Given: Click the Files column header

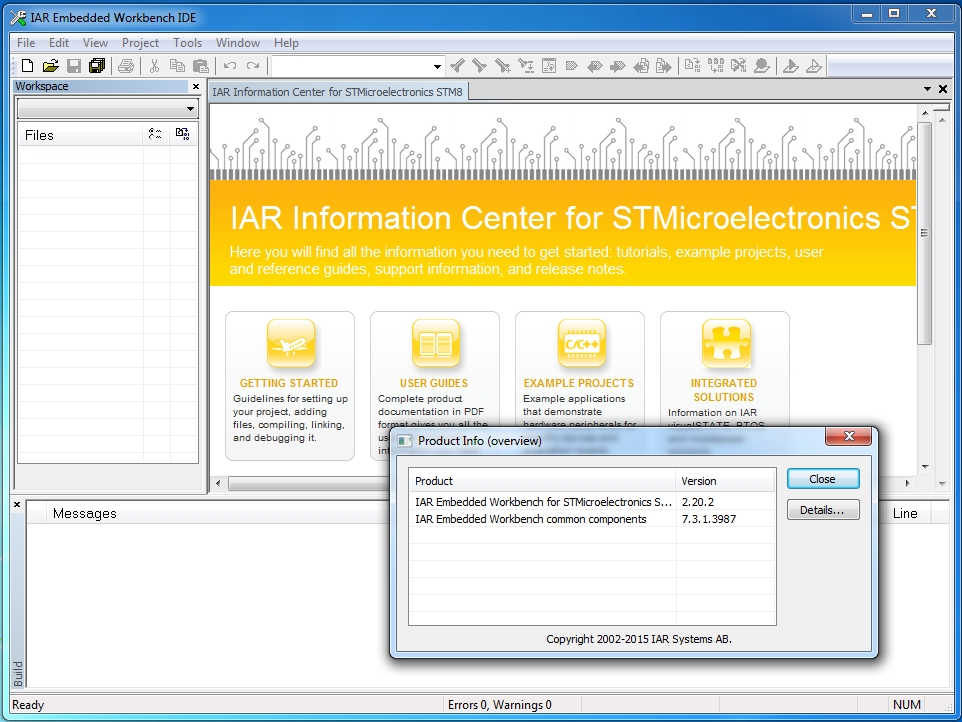Looking at the screenshot, I should [80, 135].
